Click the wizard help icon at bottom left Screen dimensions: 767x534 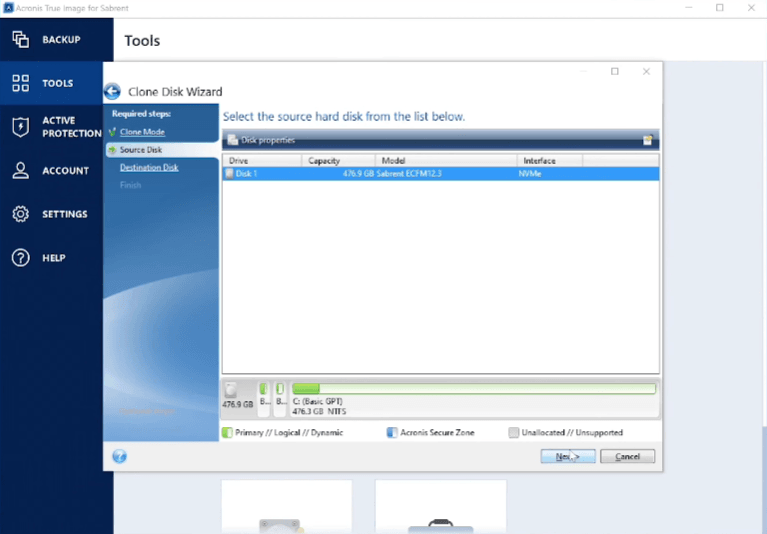coord(119,456)
